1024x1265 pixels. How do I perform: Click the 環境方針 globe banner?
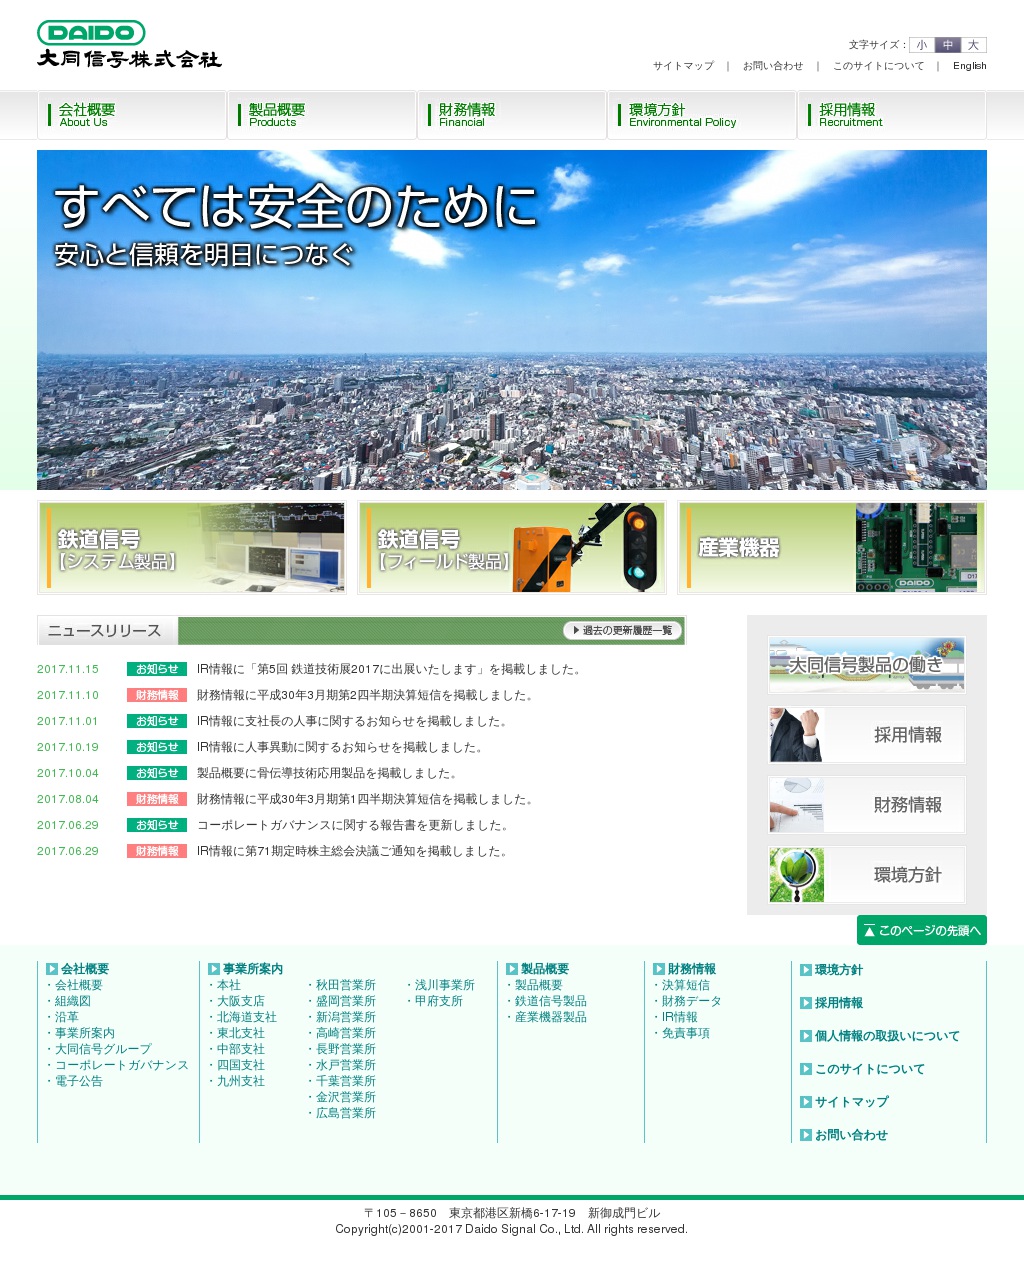pos(866,875)
